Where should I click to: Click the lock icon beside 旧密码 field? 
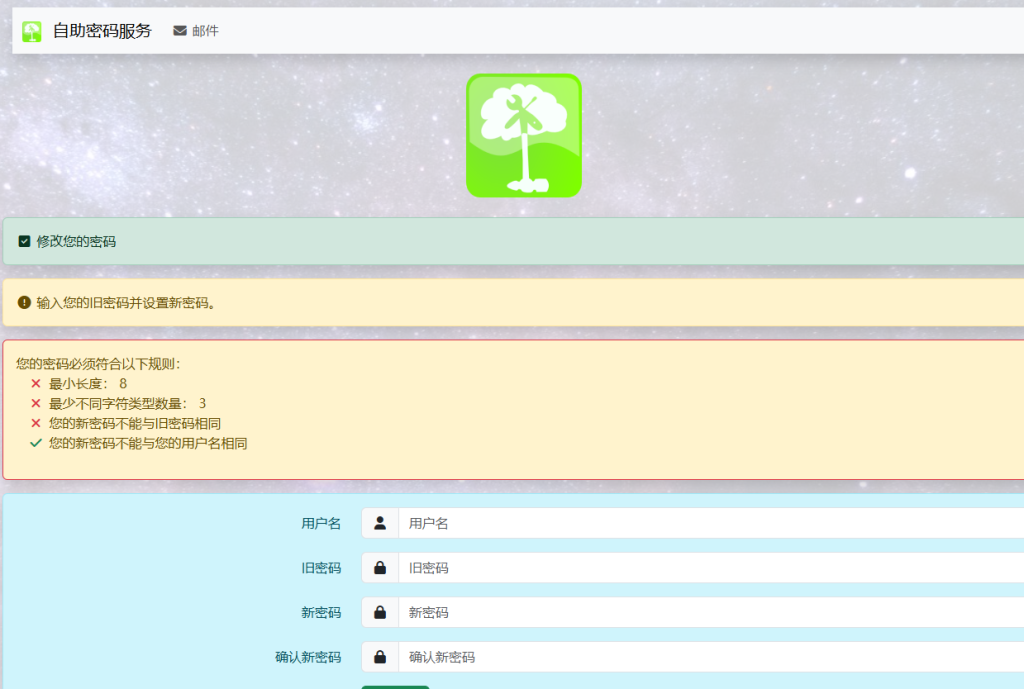[380, 568]
